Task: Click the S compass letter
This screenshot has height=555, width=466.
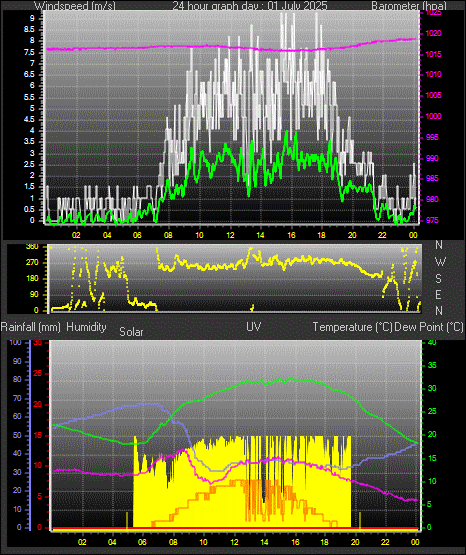Action: click(438, 279)
